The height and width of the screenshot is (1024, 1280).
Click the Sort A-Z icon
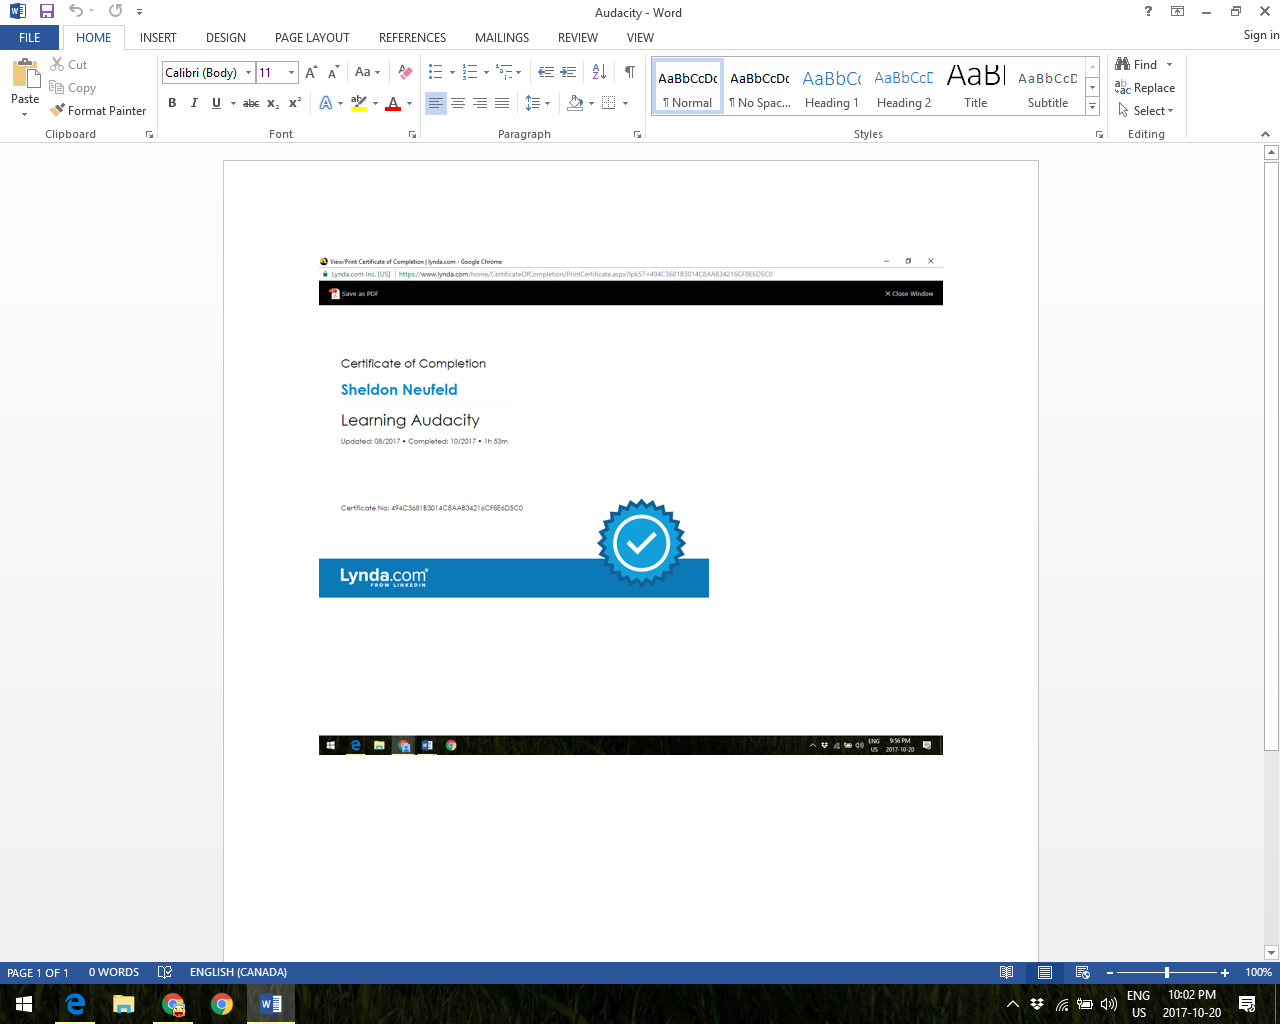pyautogui.click(x=599, y=72)
